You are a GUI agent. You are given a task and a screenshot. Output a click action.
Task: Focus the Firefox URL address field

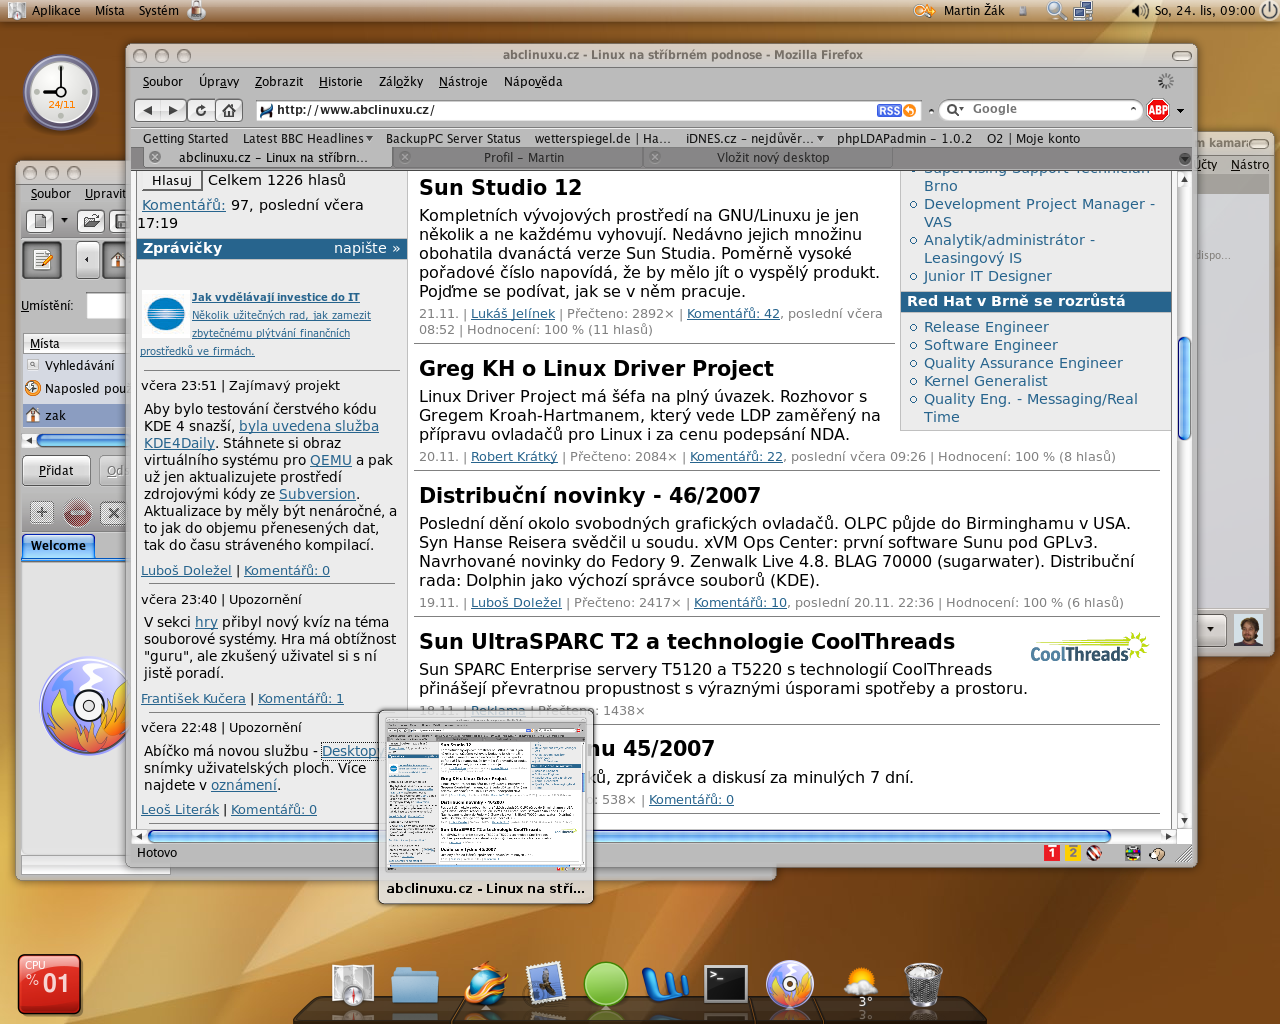point(574,110)
